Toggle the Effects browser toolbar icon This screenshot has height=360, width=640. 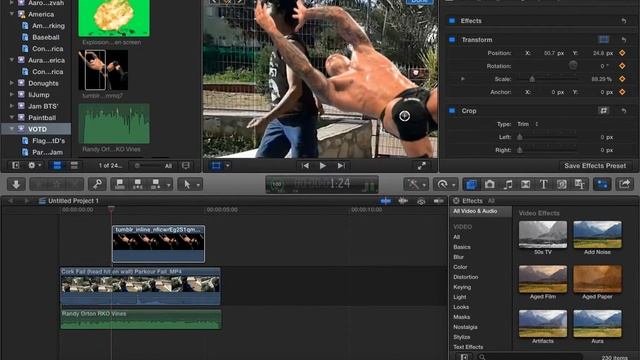pos(471,184)
